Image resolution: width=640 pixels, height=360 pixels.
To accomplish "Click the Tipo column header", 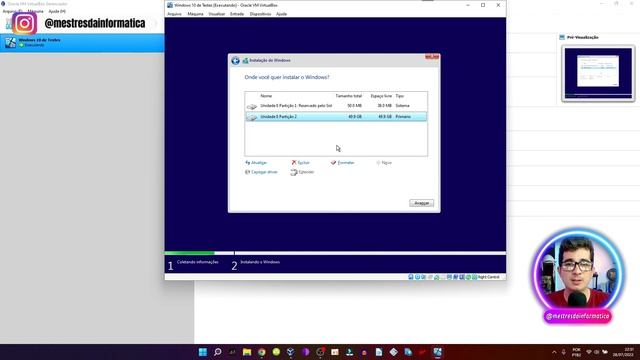I will (400, 96).
